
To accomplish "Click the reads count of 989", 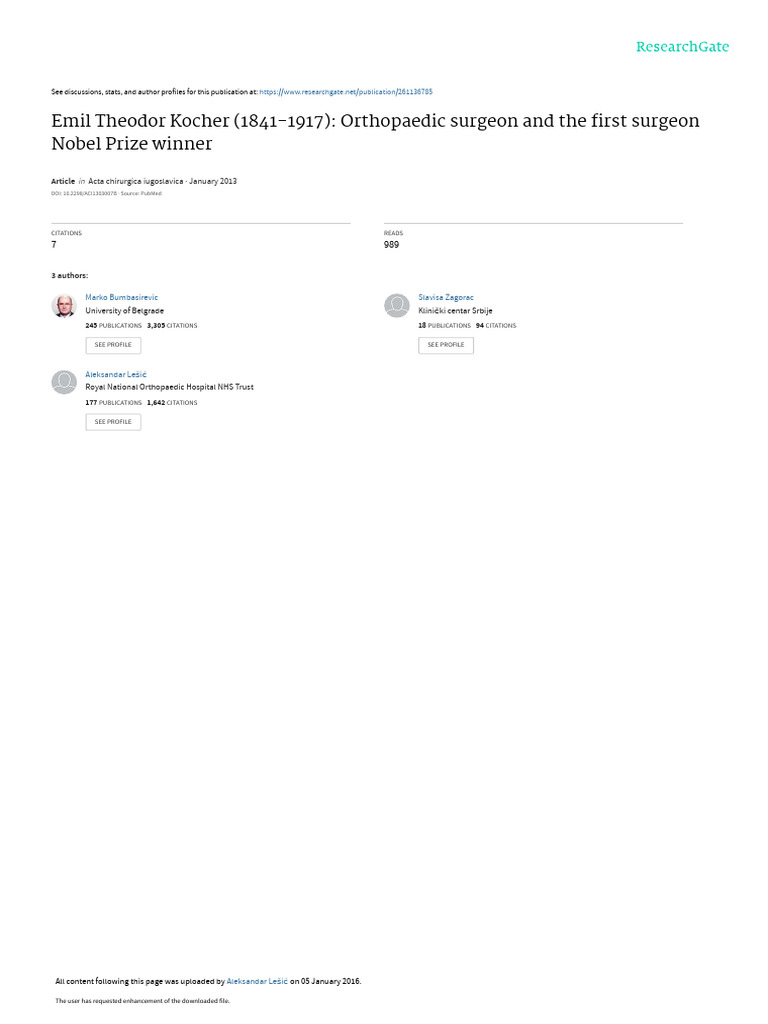I will [391, 244].
